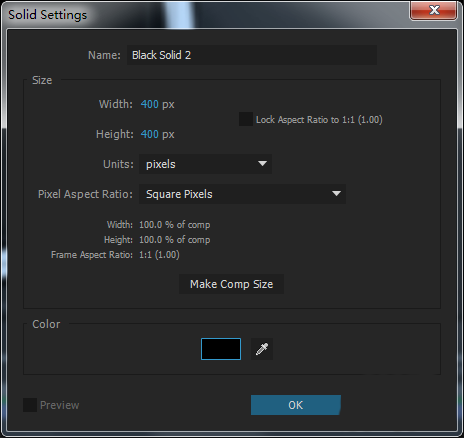Open the Pixel Aspect Ratio dropdown
This screenshot has height=438, width=464.
pyautogui.click(x=242, y=194)
